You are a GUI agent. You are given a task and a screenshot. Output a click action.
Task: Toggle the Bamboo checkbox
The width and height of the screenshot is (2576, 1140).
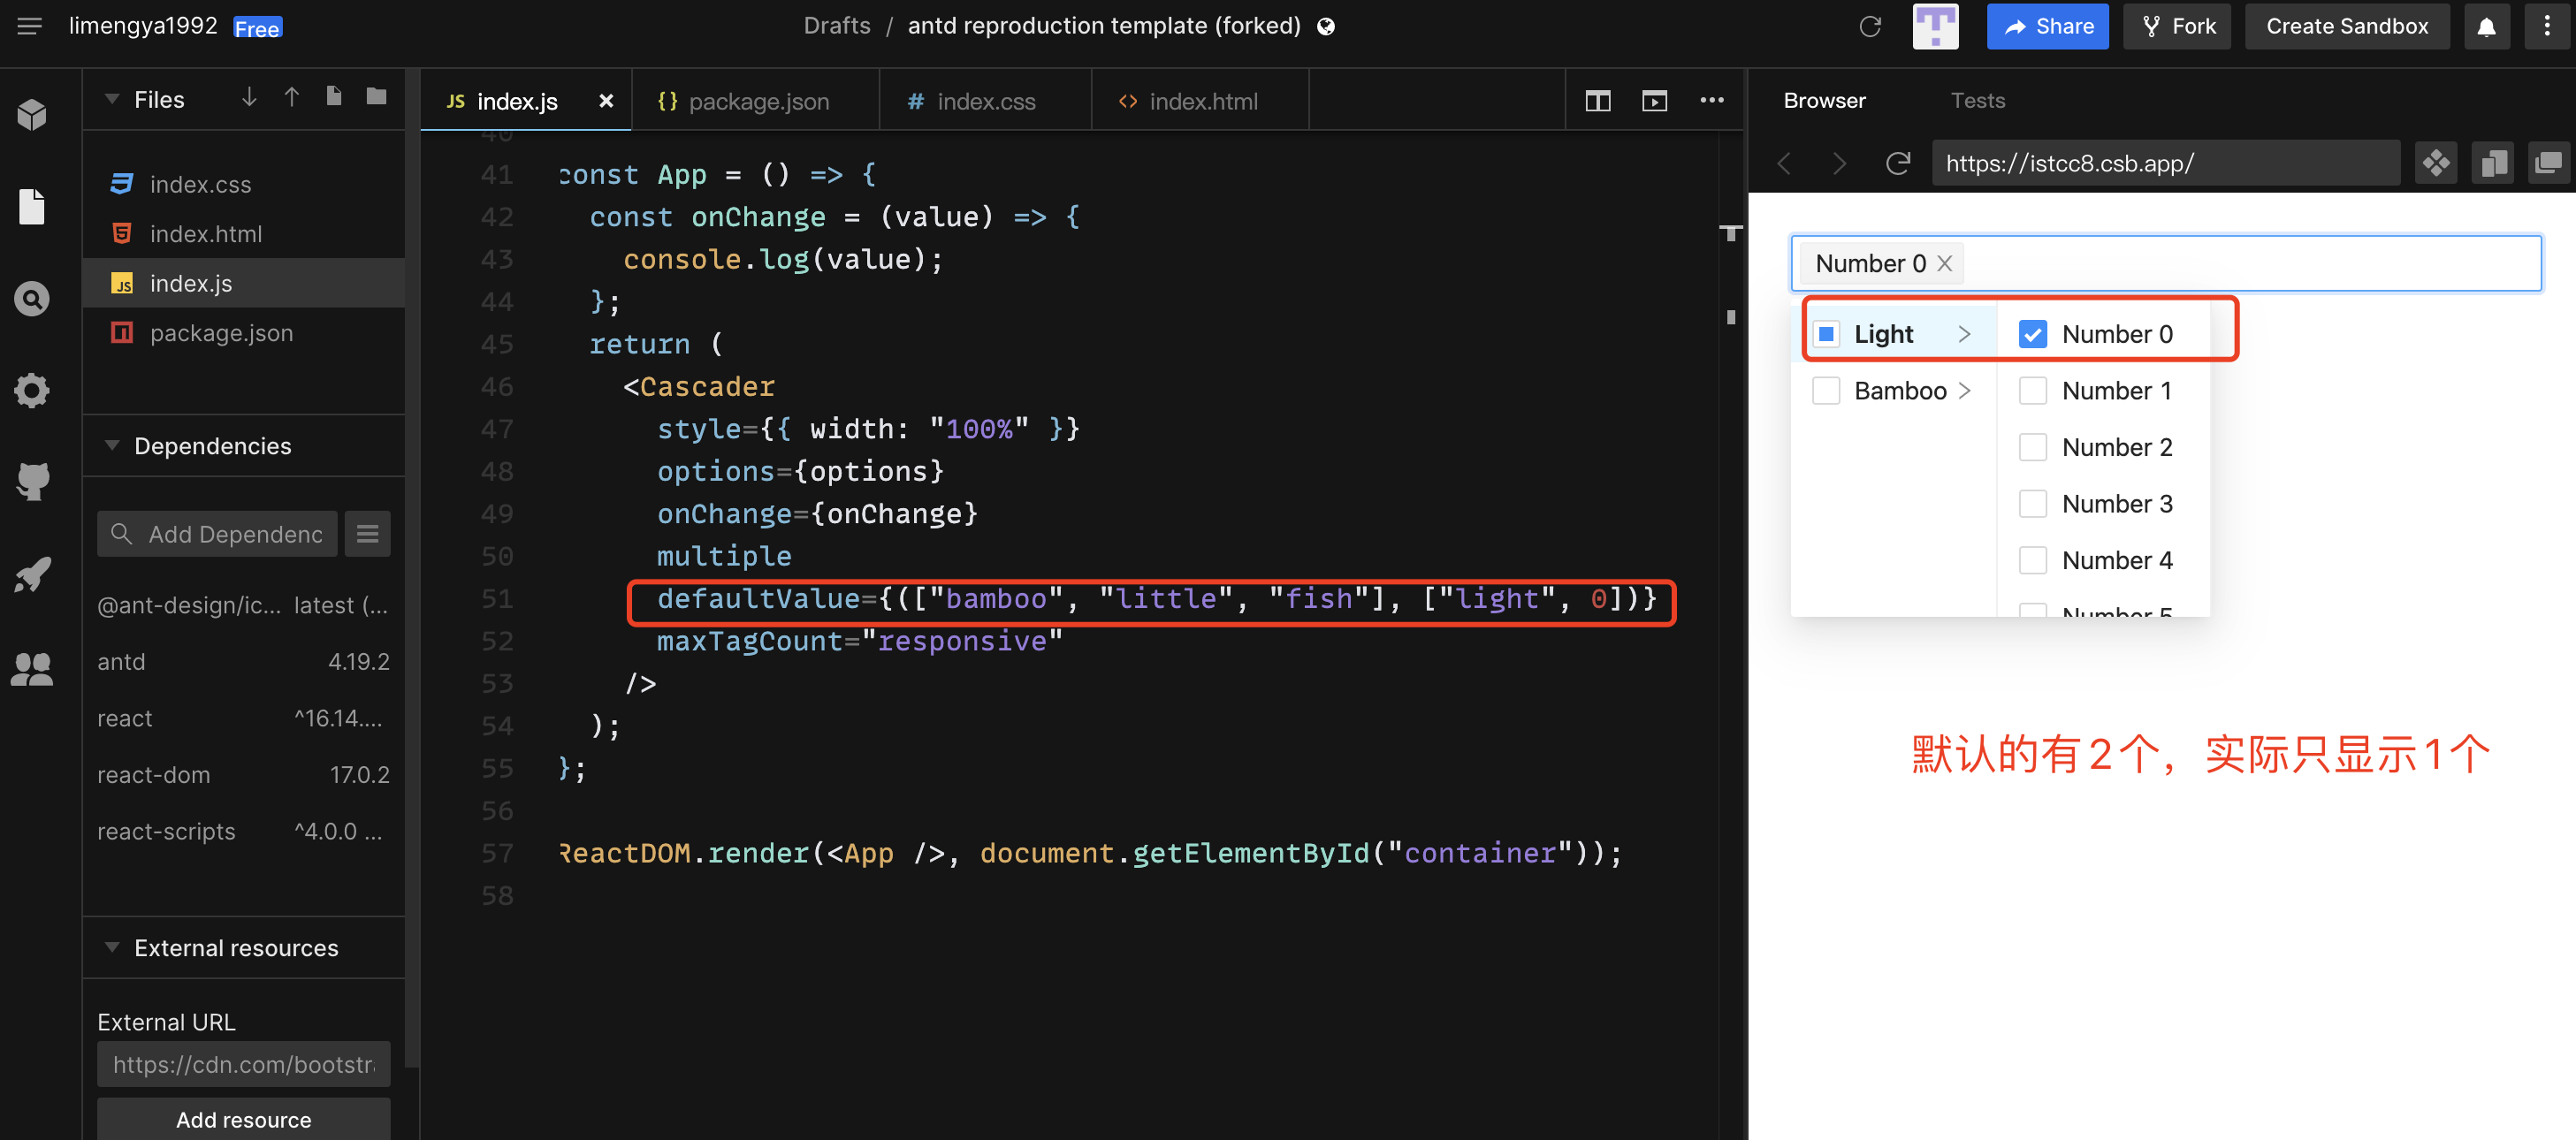click(1826, 390)
